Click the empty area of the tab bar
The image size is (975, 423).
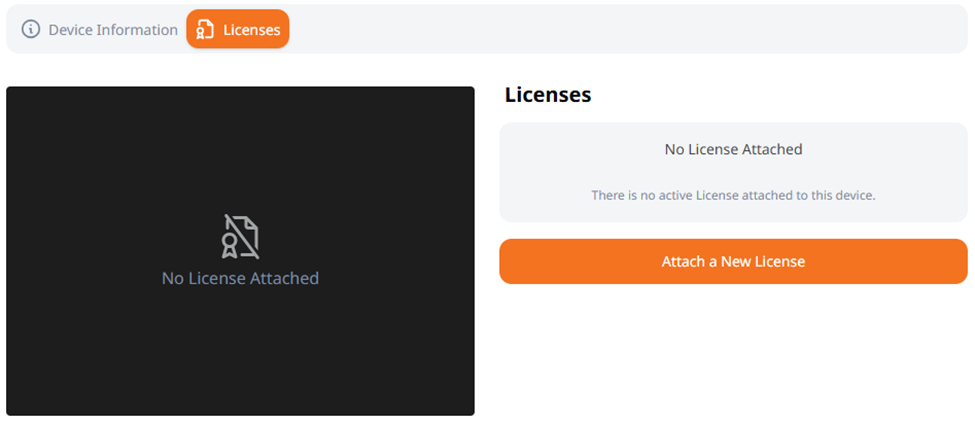tap(628, 29)
